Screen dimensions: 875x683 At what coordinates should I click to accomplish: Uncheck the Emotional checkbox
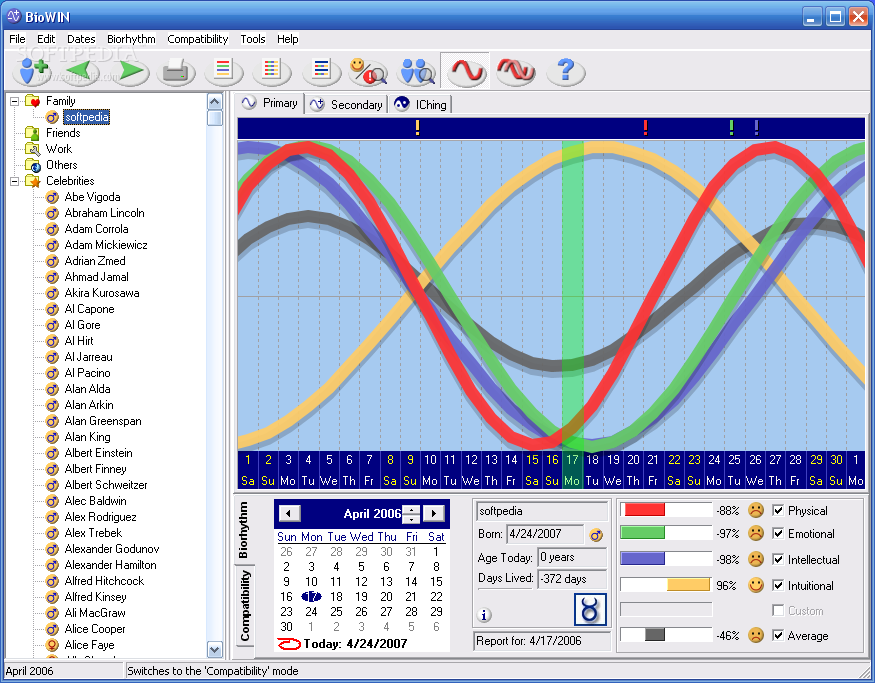778,533
